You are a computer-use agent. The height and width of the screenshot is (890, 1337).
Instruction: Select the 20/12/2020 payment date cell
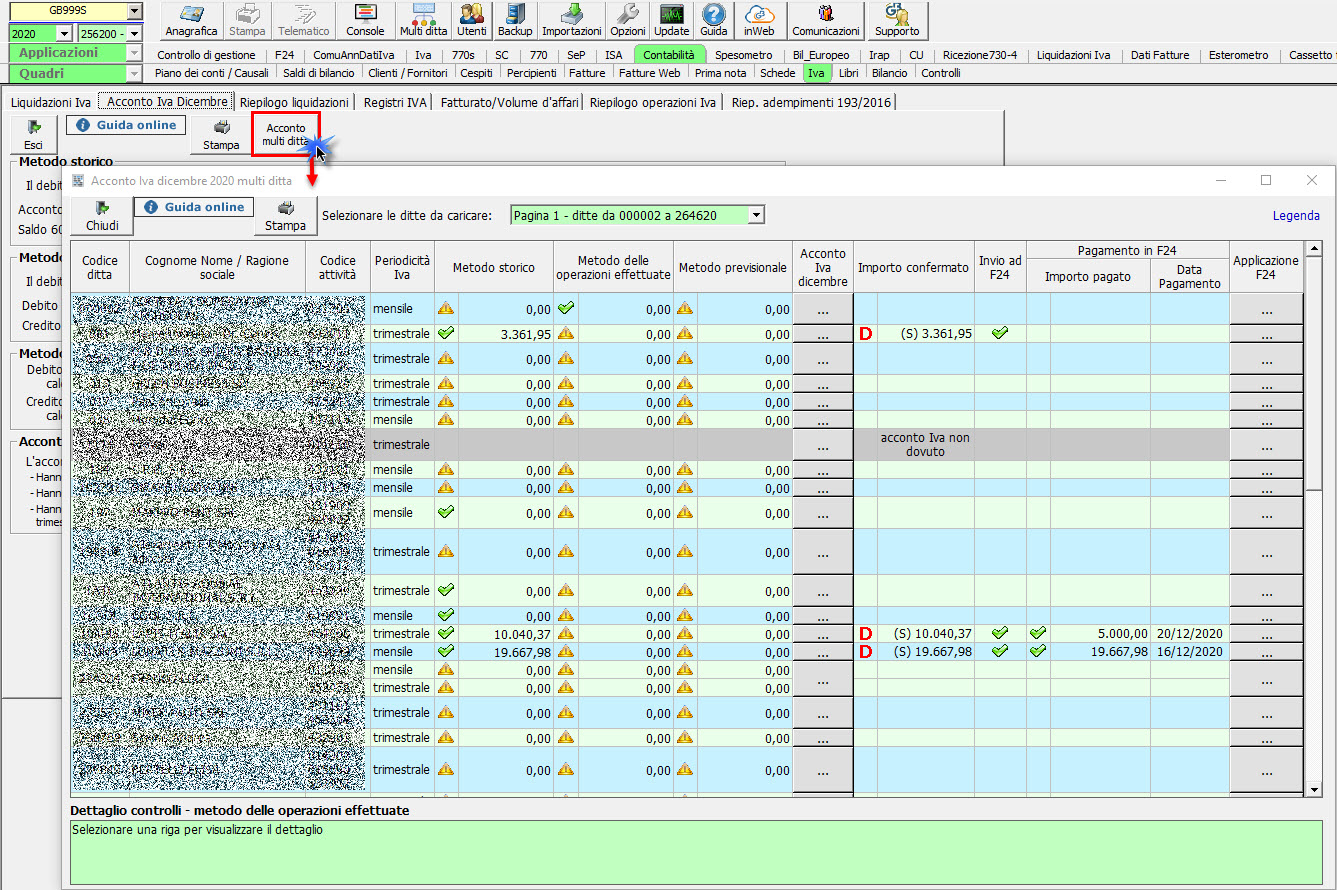pyautogui.click(x=1190, y=634)
